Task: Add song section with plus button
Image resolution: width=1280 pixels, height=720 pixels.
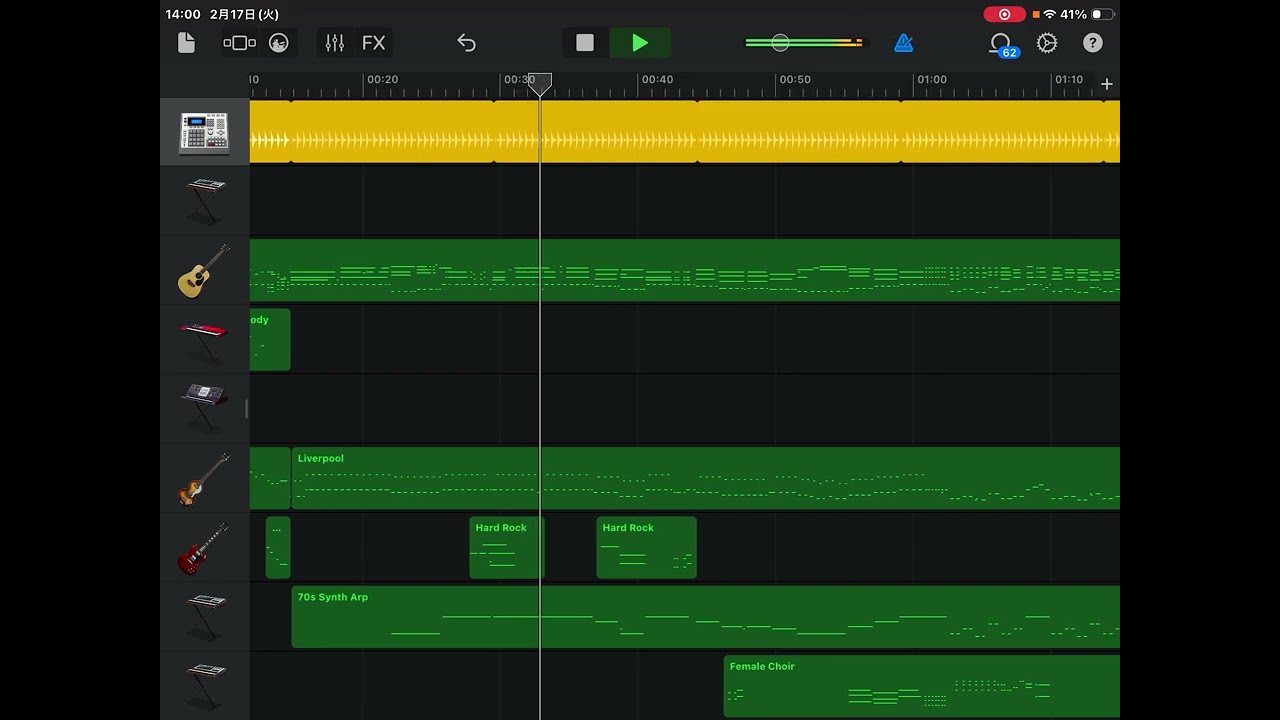Action: point(1107,84)
